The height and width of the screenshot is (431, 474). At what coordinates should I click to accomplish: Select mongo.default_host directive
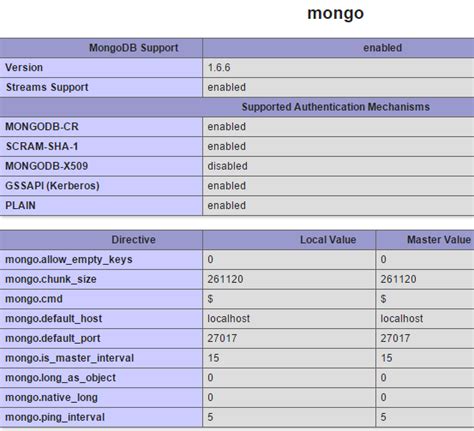pyautogui.click(x=53, y=319)
